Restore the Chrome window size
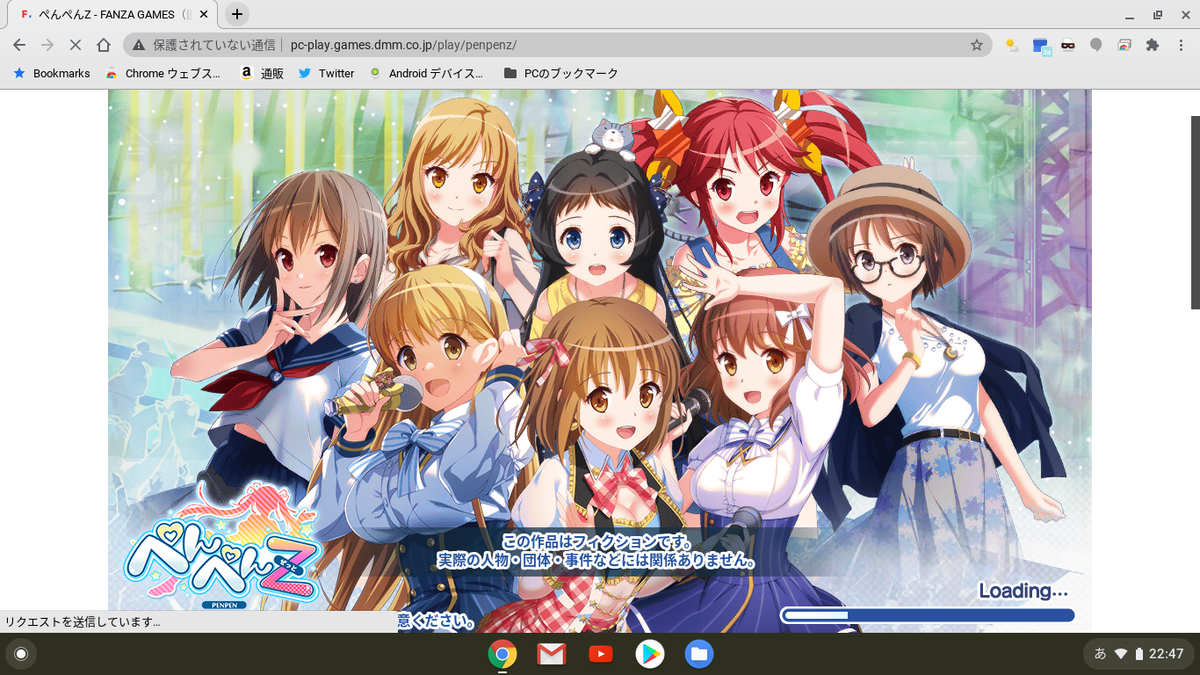Viewport: 1200px width, 675px height. (x=1157, y=14)
